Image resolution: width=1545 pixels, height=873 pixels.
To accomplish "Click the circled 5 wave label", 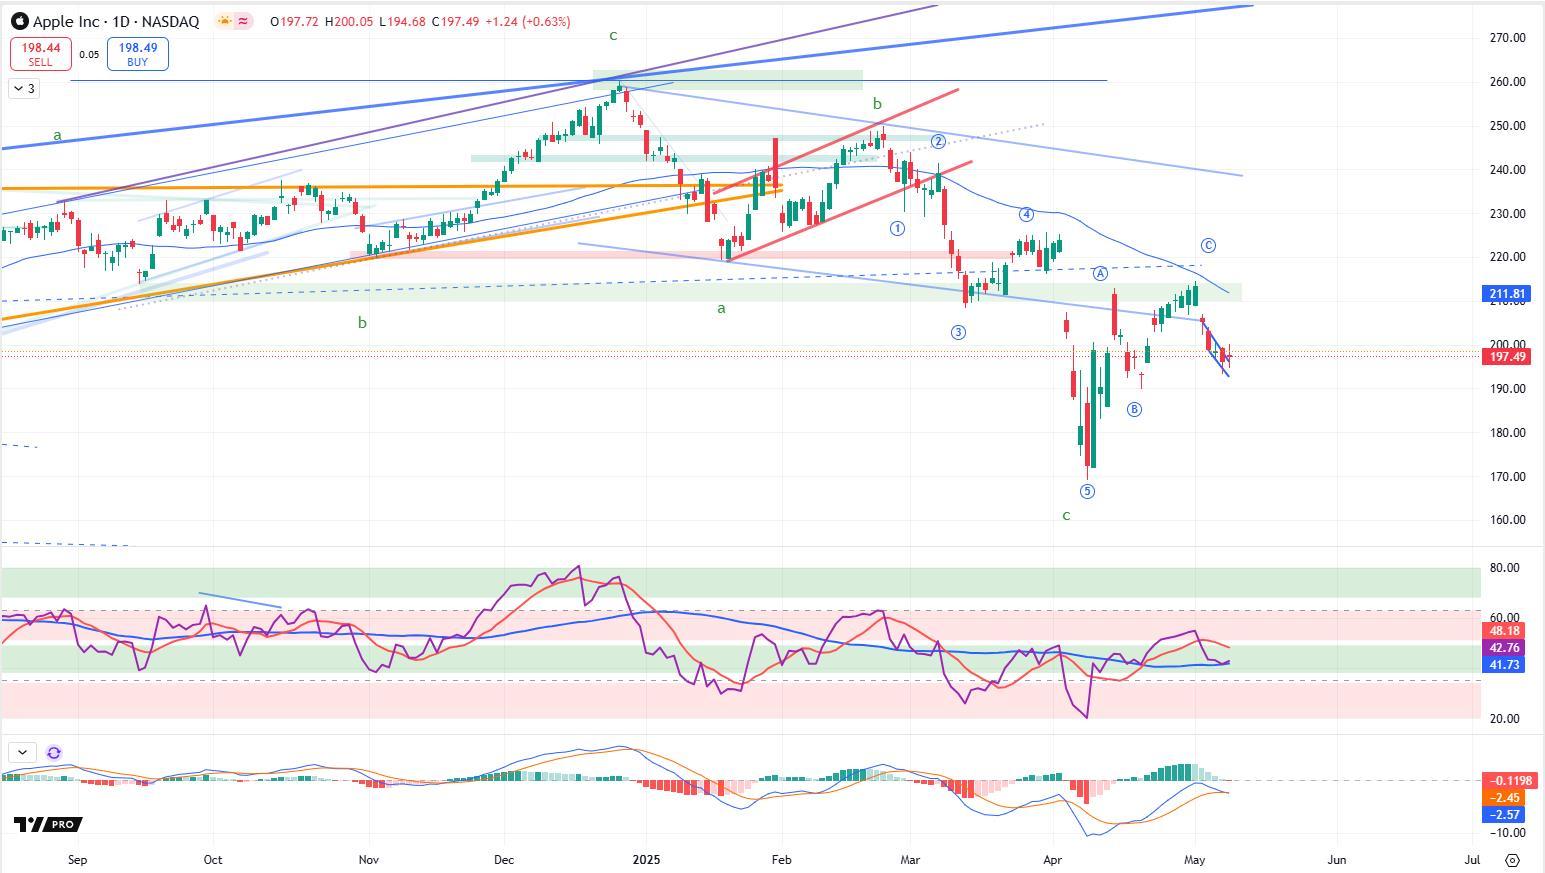I will 1087,491.
